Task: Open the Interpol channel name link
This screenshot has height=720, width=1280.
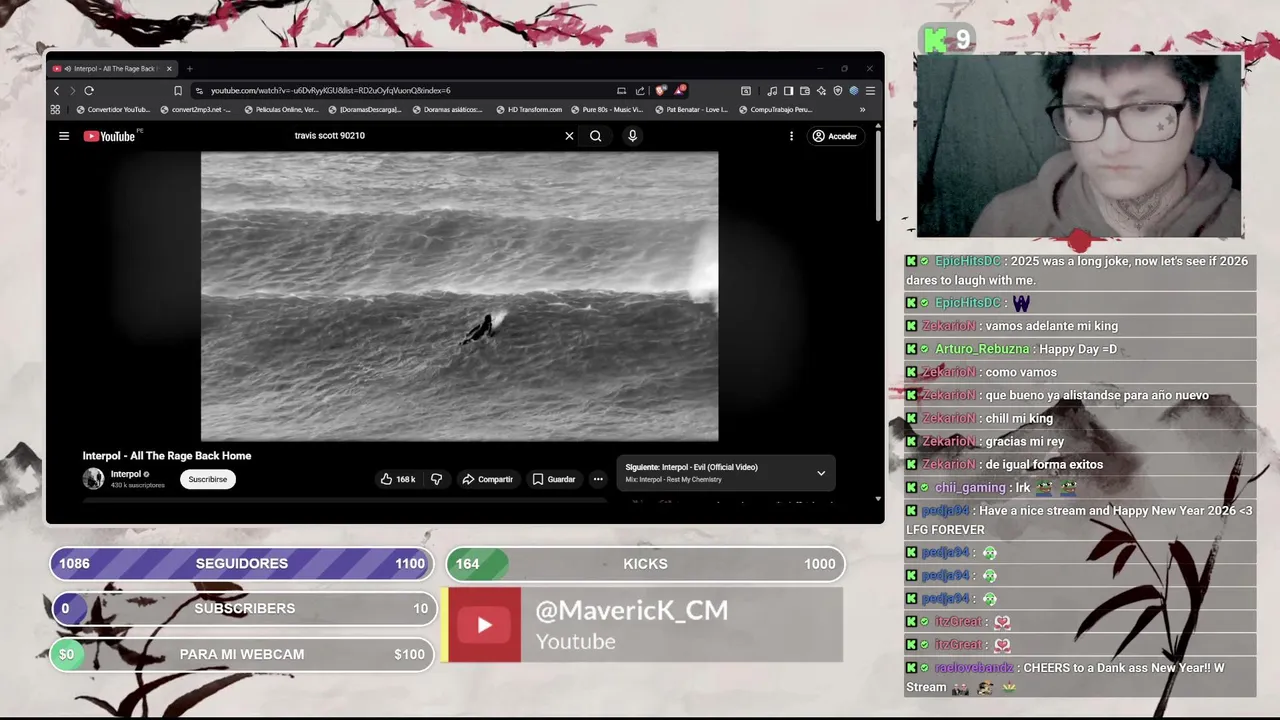Action: point(126,474)
